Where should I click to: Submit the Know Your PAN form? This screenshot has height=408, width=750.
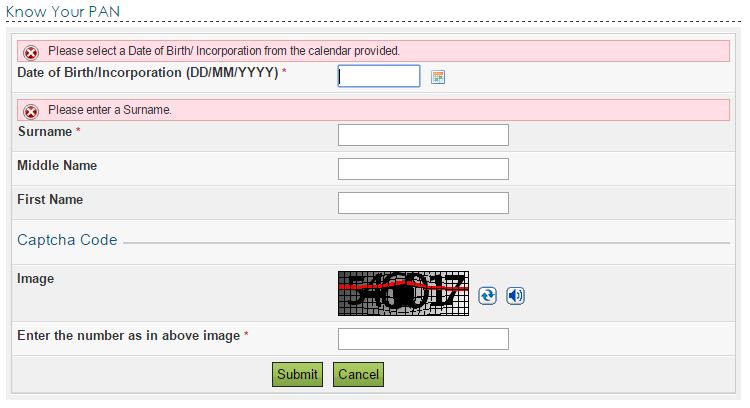297,374
